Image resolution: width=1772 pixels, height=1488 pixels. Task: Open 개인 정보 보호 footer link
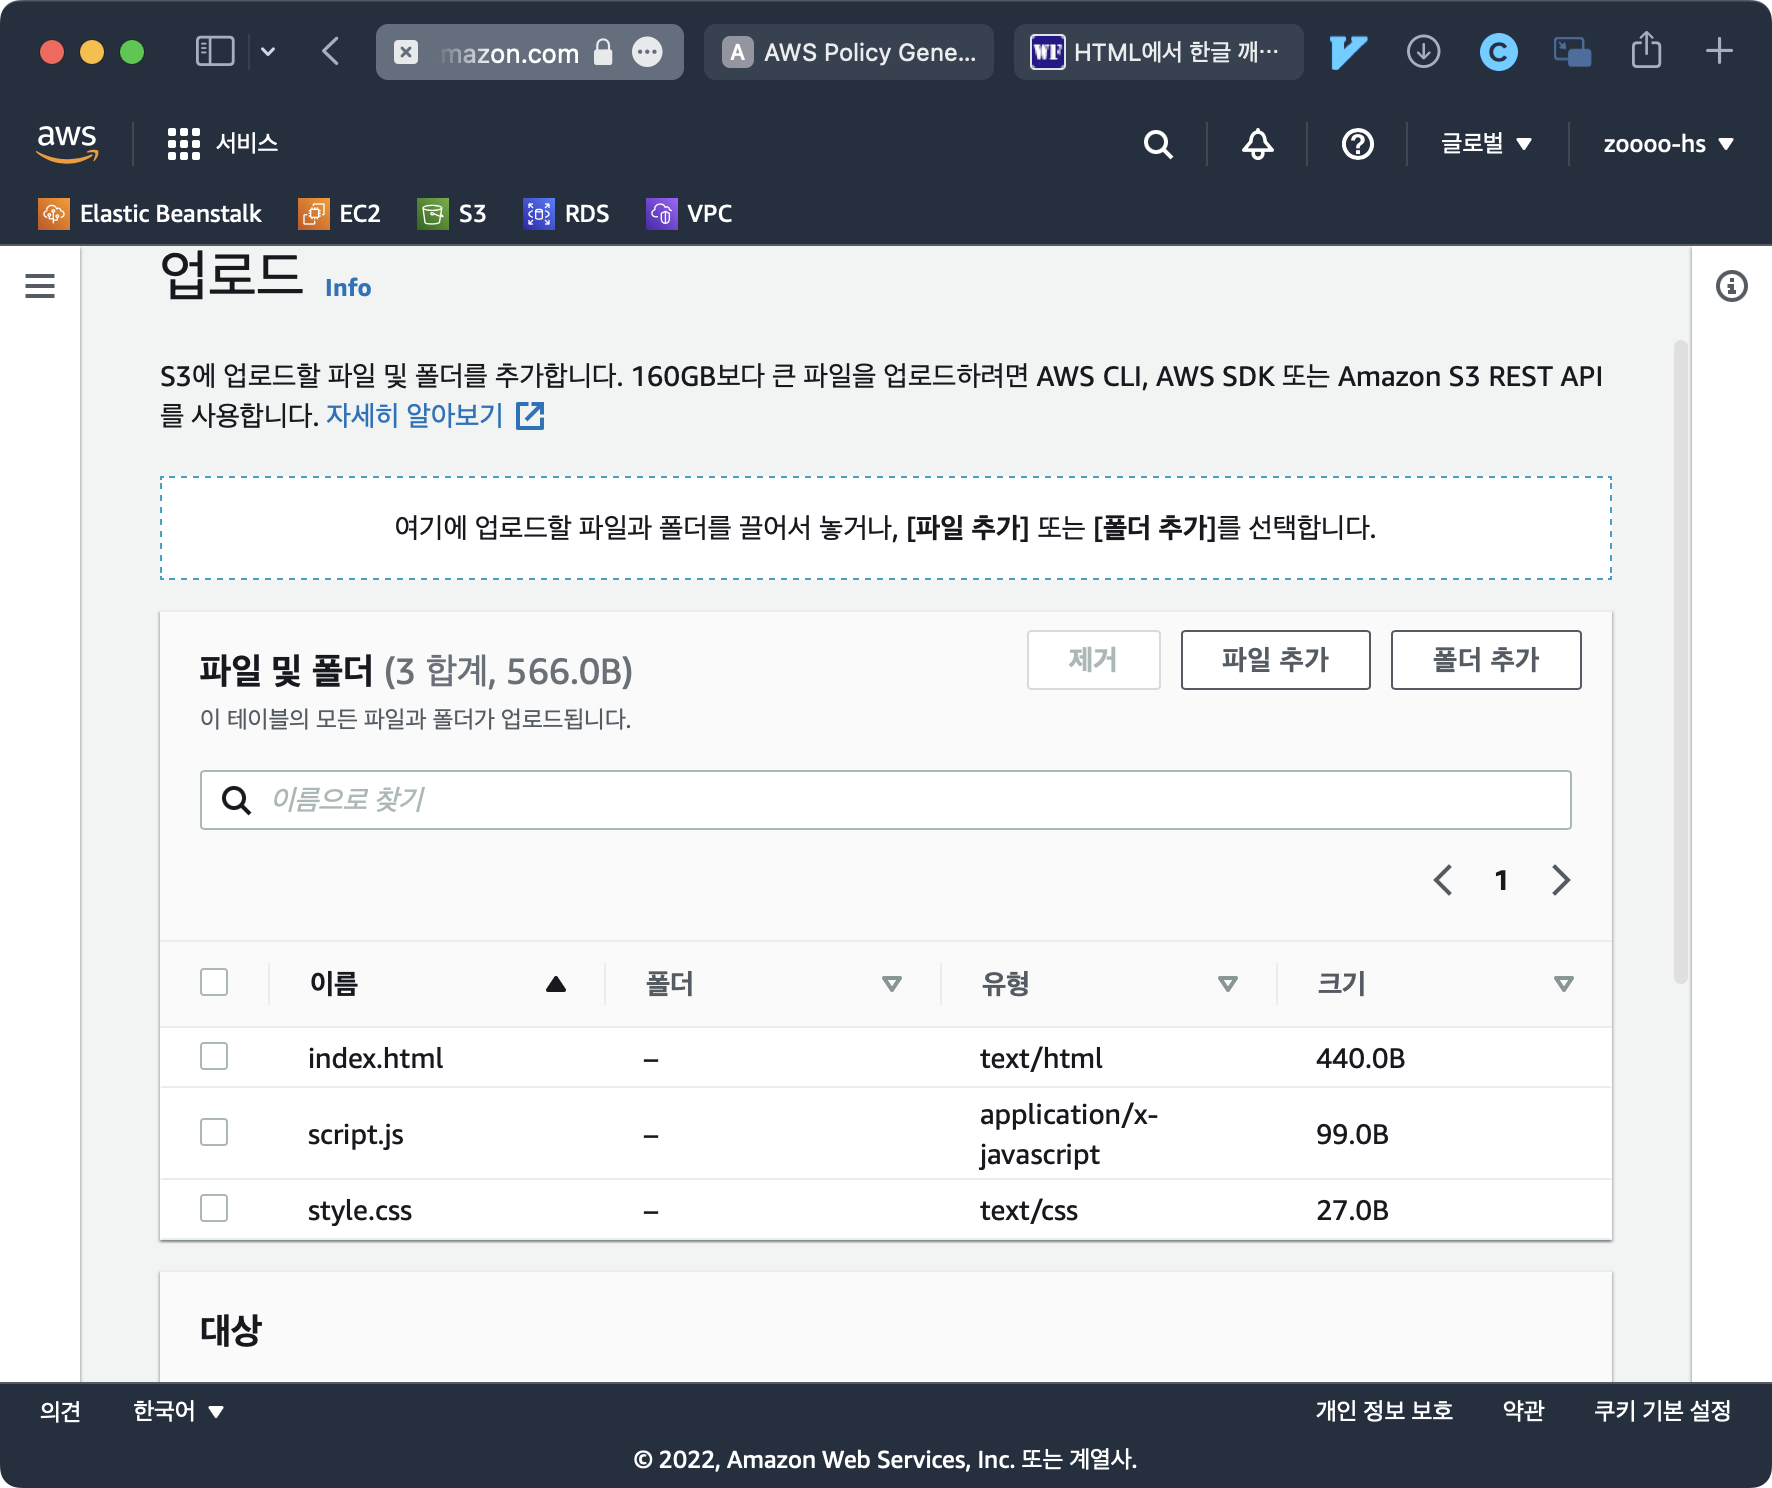pyautogui.click(x=1384, y=1411)
